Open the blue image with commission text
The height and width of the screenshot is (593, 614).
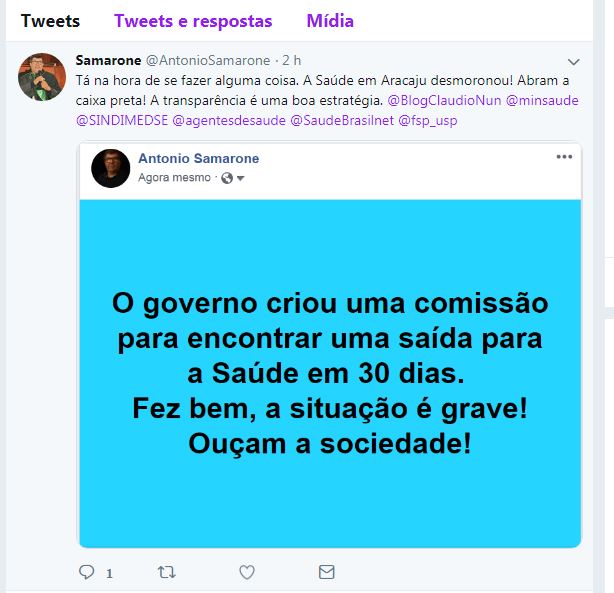pyautogui.click(x=330, y=373)
